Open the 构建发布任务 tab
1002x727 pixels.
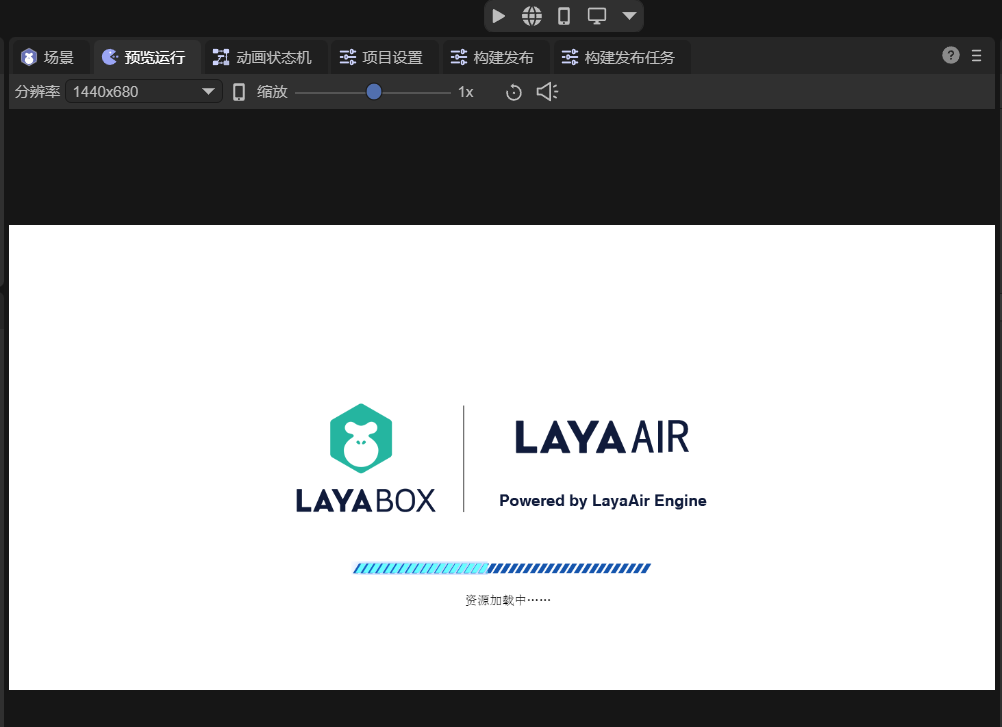tap(618, 57)
